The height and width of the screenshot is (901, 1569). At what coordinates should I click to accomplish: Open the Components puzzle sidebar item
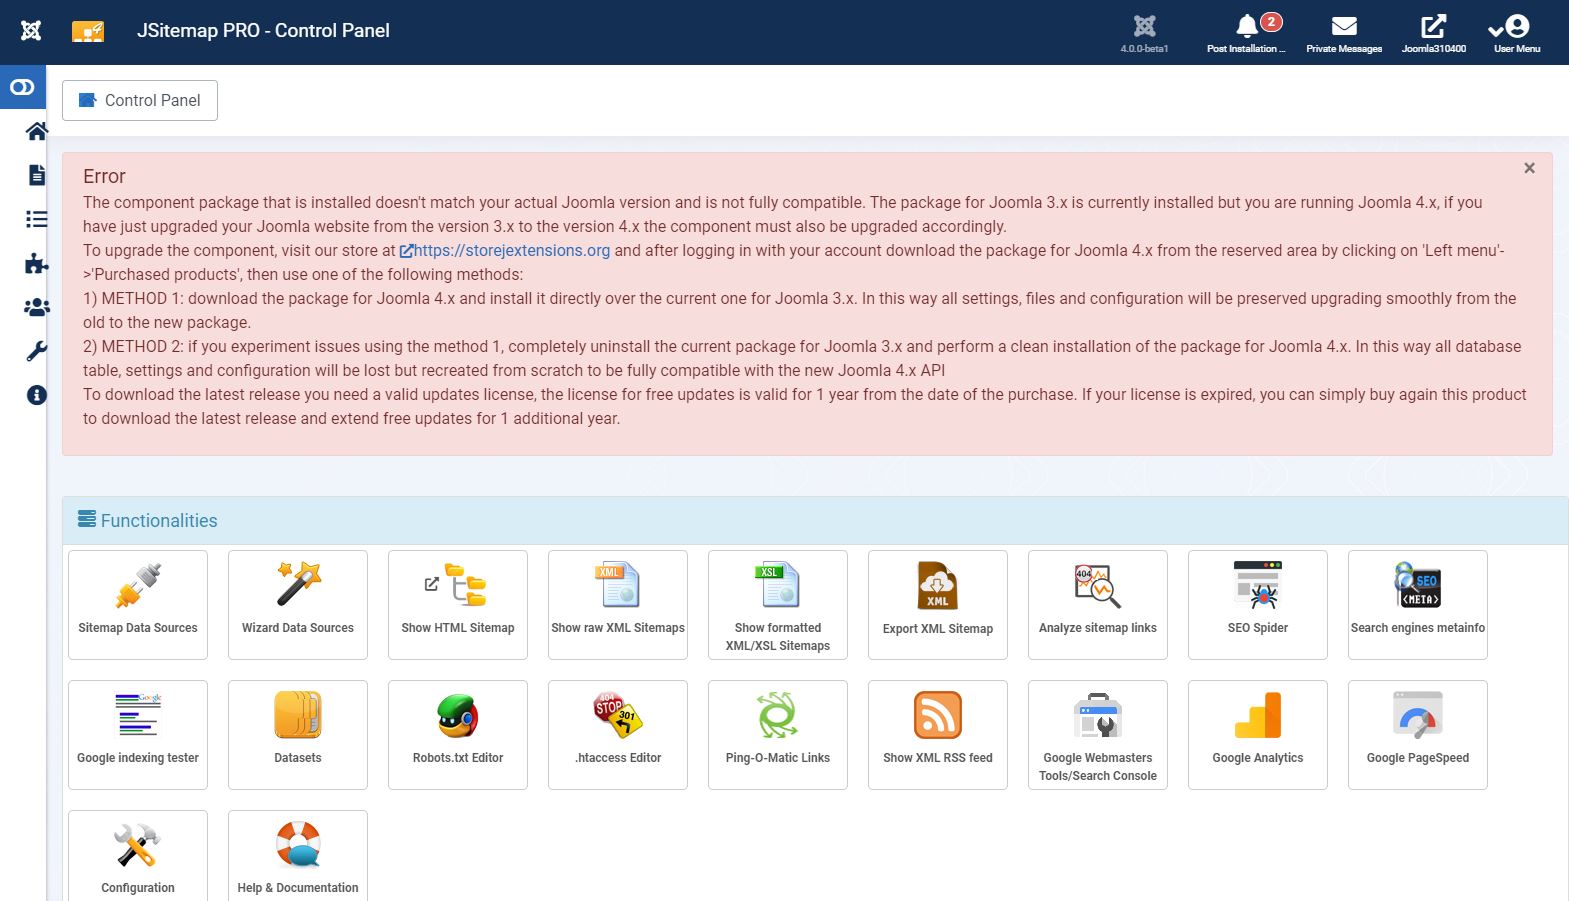[x=36, y=263]
